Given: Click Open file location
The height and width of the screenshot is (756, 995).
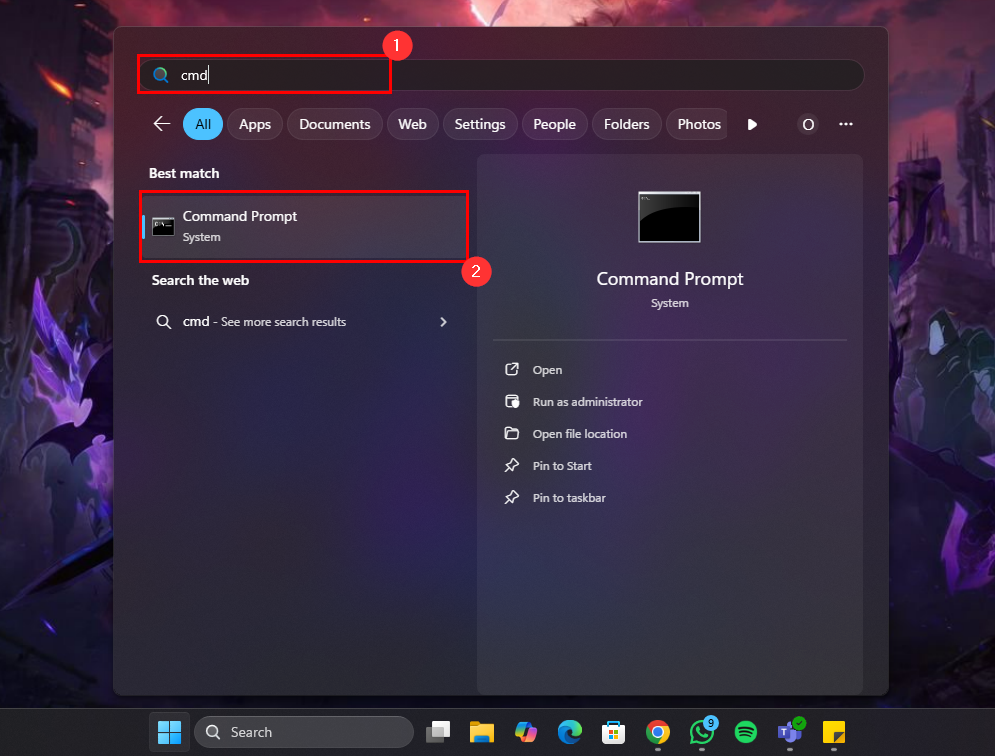Looking at the screenshot, I should pyautogui.click(x=579, y=434).
